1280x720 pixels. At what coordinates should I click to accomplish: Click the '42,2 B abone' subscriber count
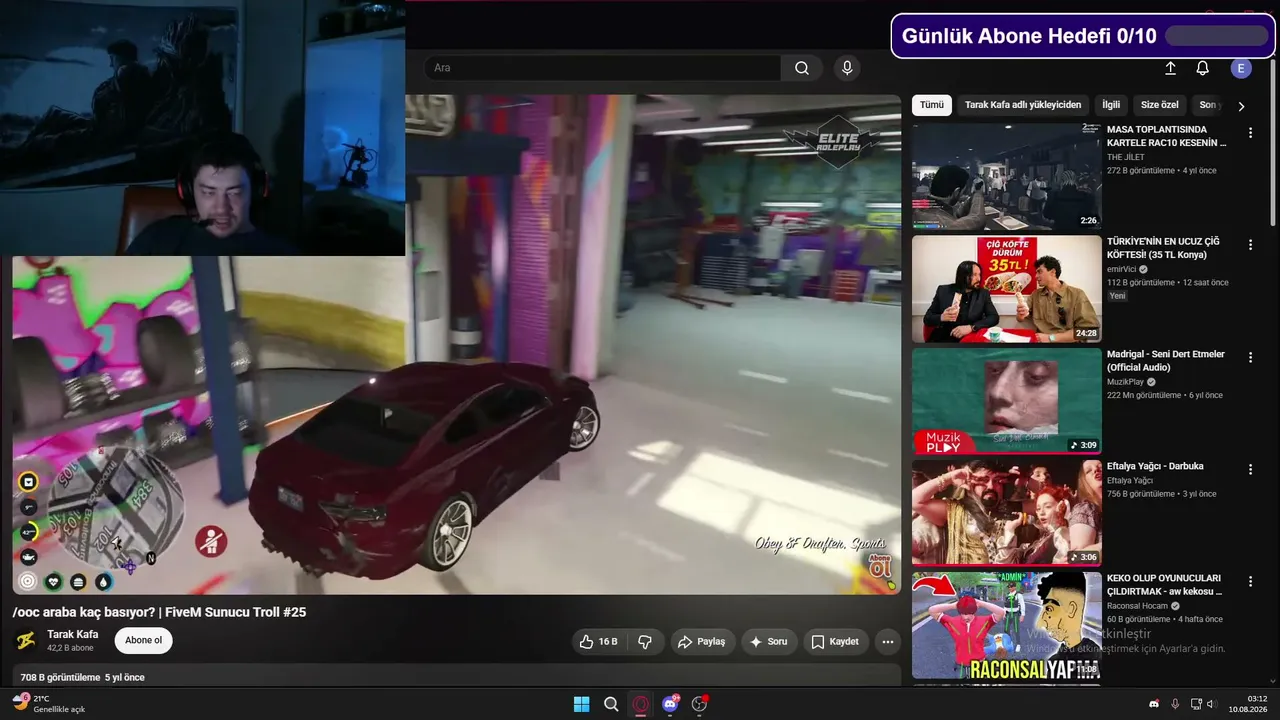click(70, 648)
